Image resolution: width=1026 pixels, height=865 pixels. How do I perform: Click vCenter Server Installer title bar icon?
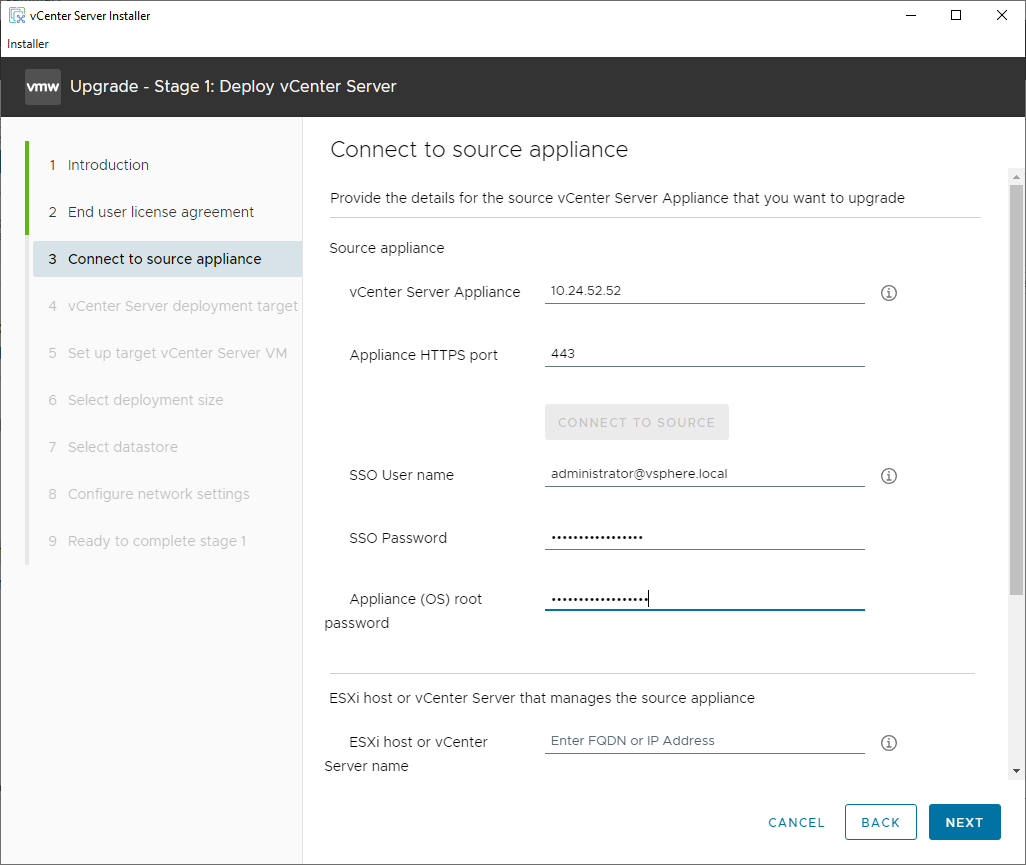click(16, 16)
